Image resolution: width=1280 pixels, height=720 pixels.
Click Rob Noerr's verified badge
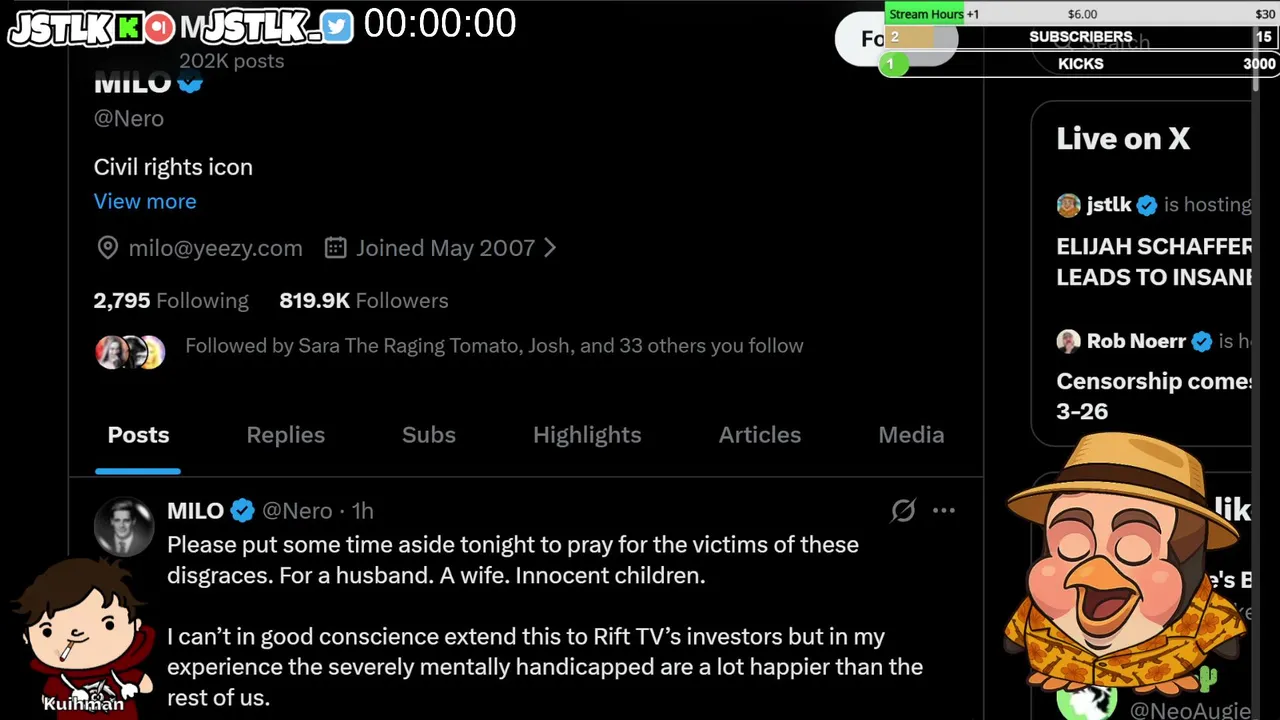coord(1202,341)
